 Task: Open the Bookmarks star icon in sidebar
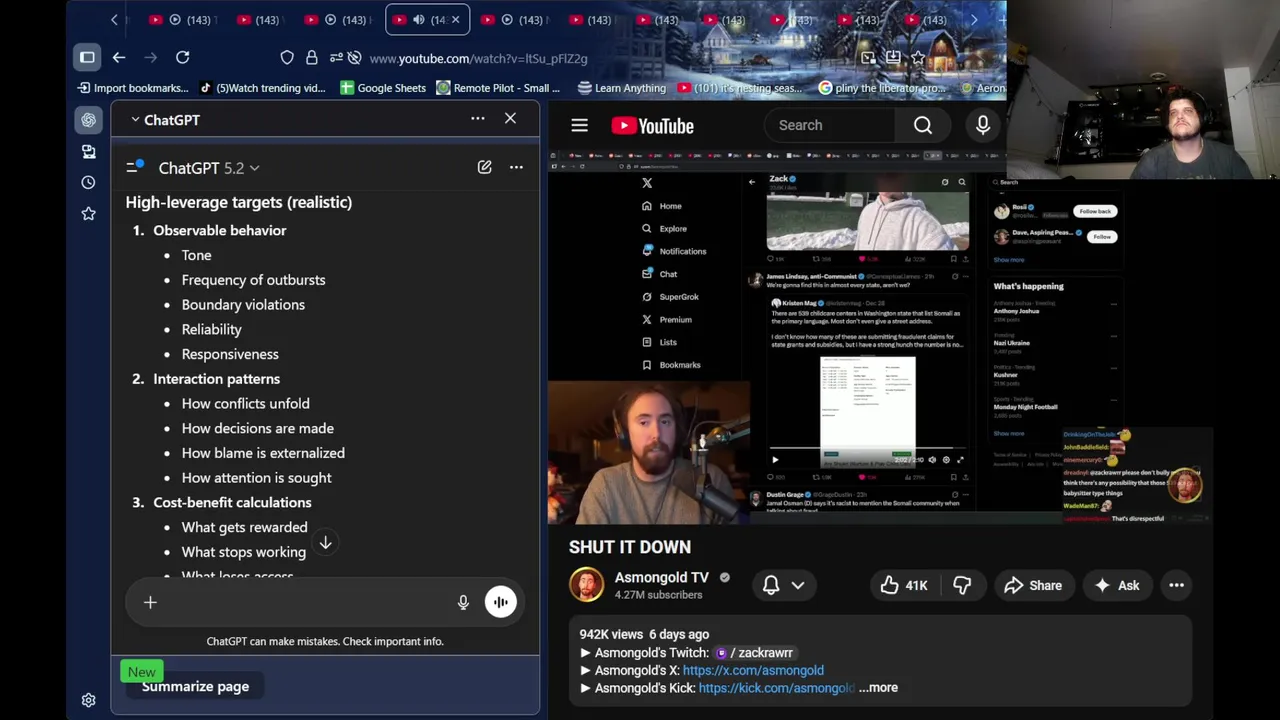point(88,213)
